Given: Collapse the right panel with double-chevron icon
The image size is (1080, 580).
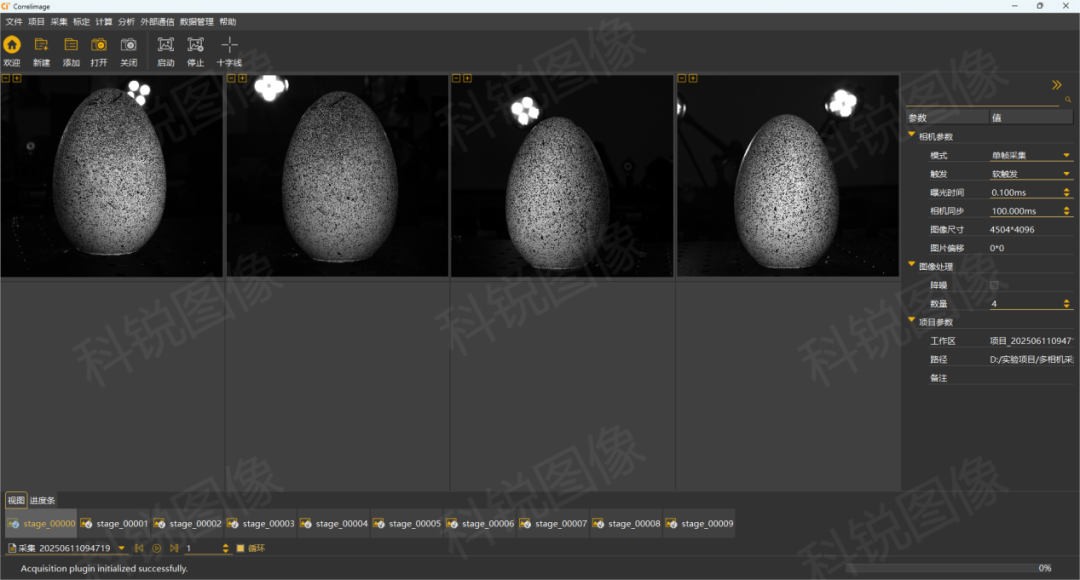Looking at the screenshot, I should tap(1056, 85).
